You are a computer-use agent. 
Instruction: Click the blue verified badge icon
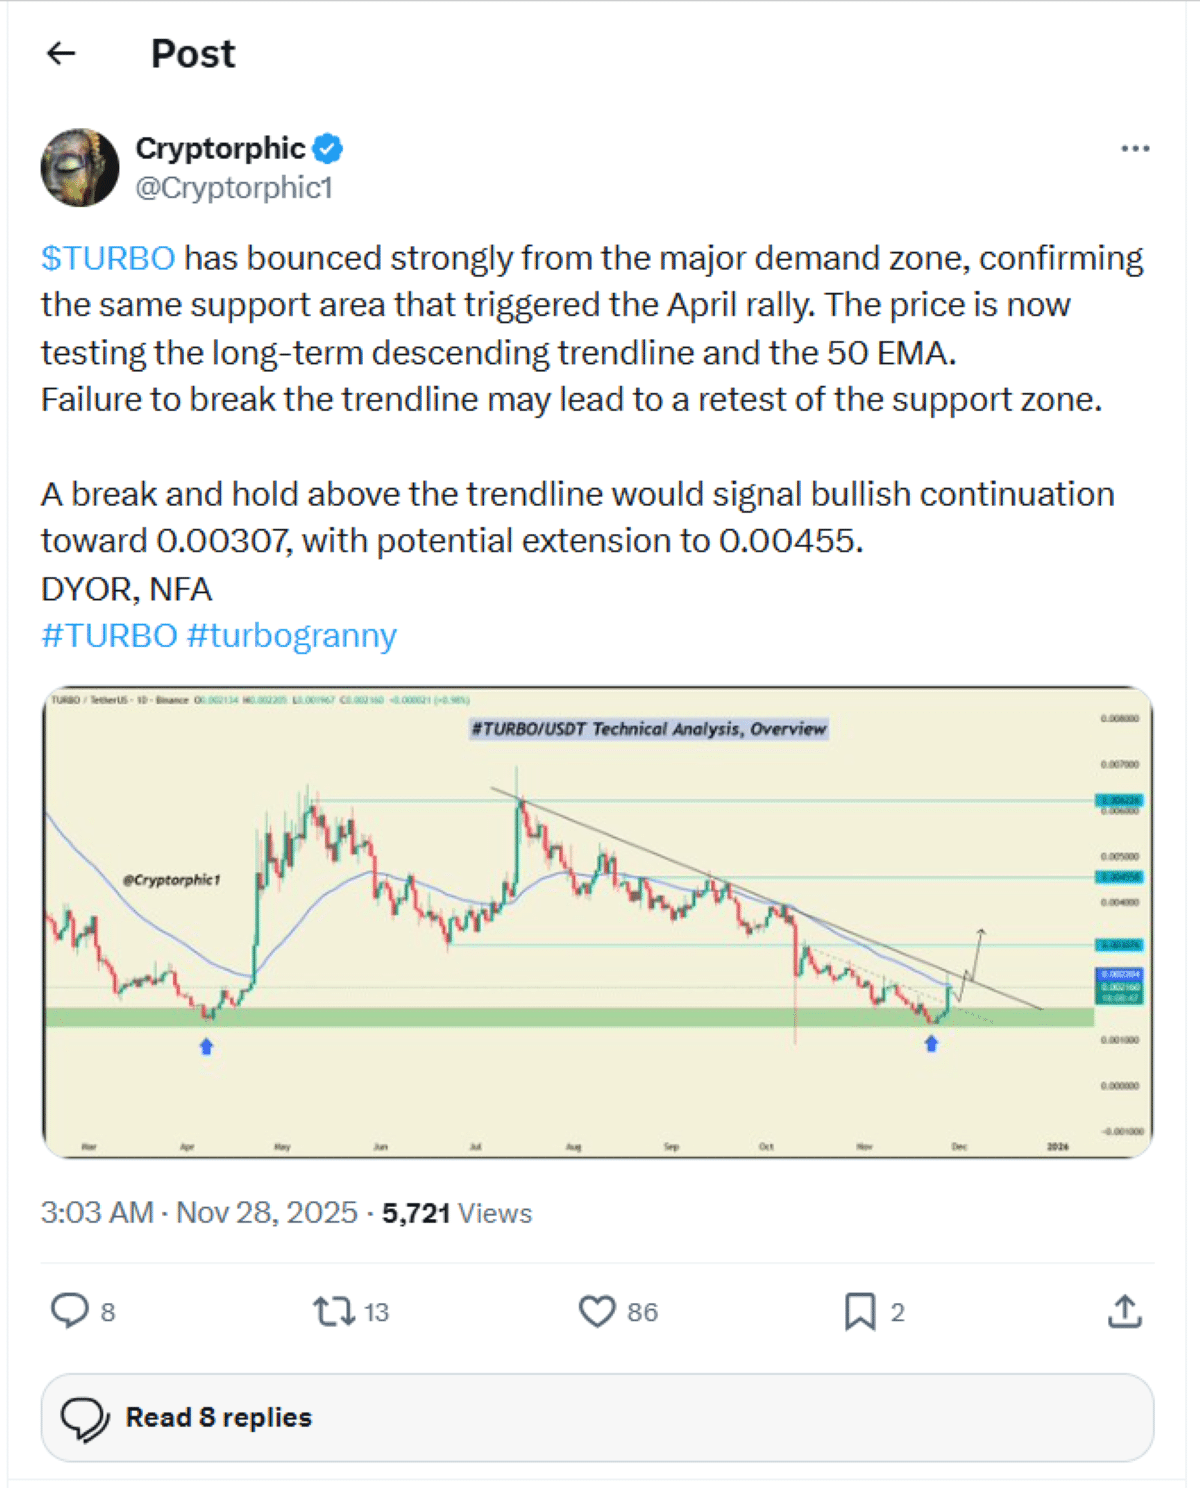[x=328, y=149]
